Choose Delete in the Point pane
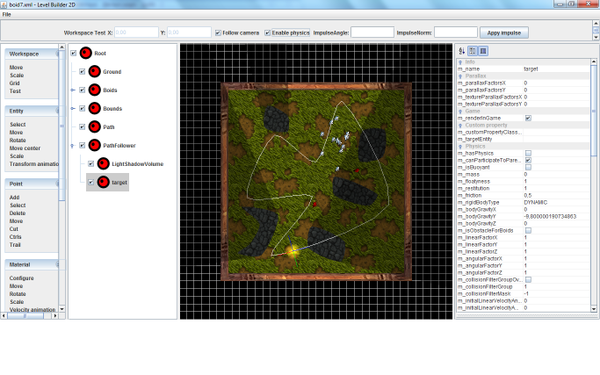 click(18, 213)
